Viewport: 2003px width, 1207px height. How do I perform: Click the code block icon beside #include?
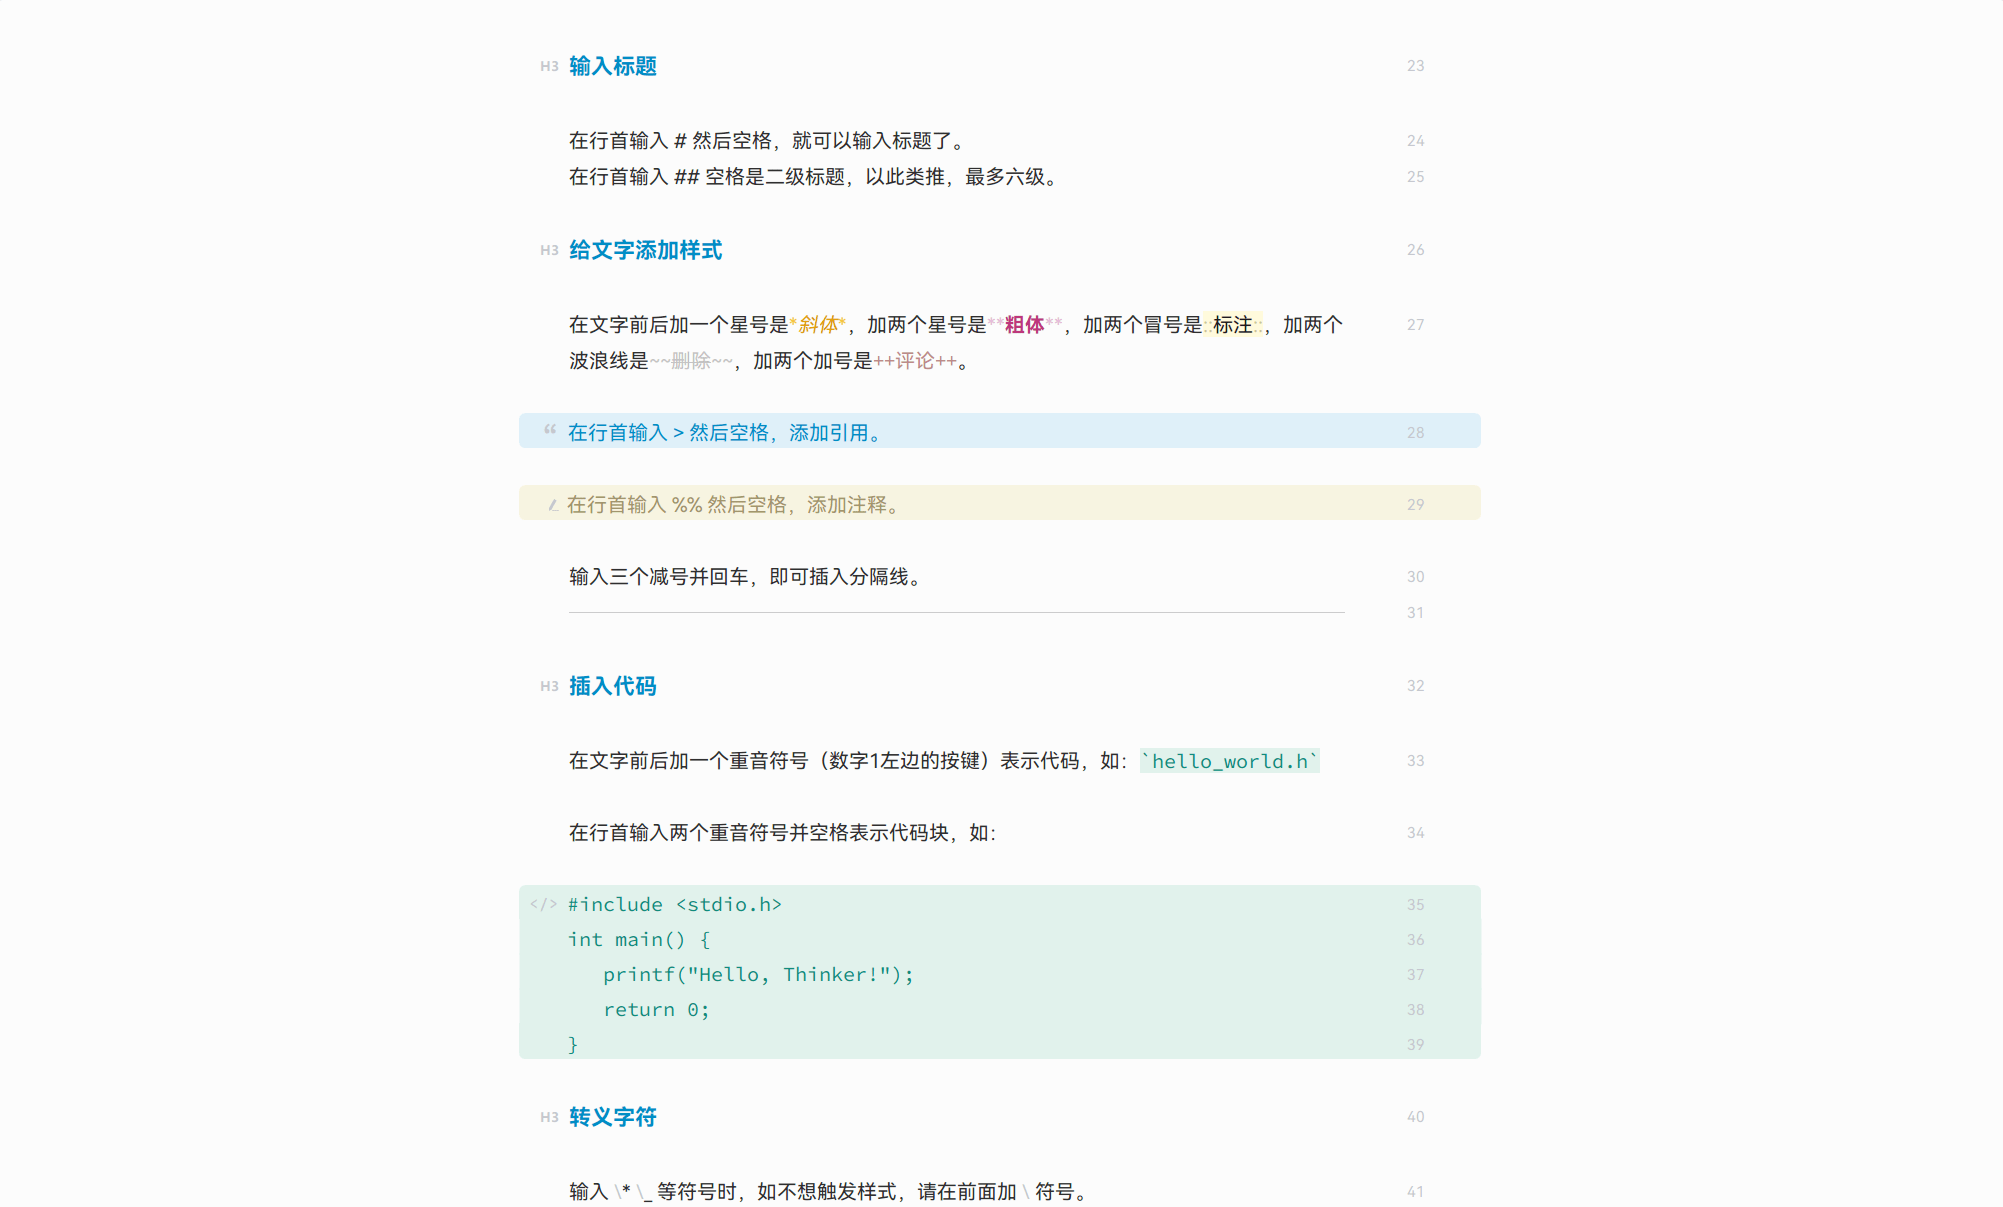click(x=544, y=904)
